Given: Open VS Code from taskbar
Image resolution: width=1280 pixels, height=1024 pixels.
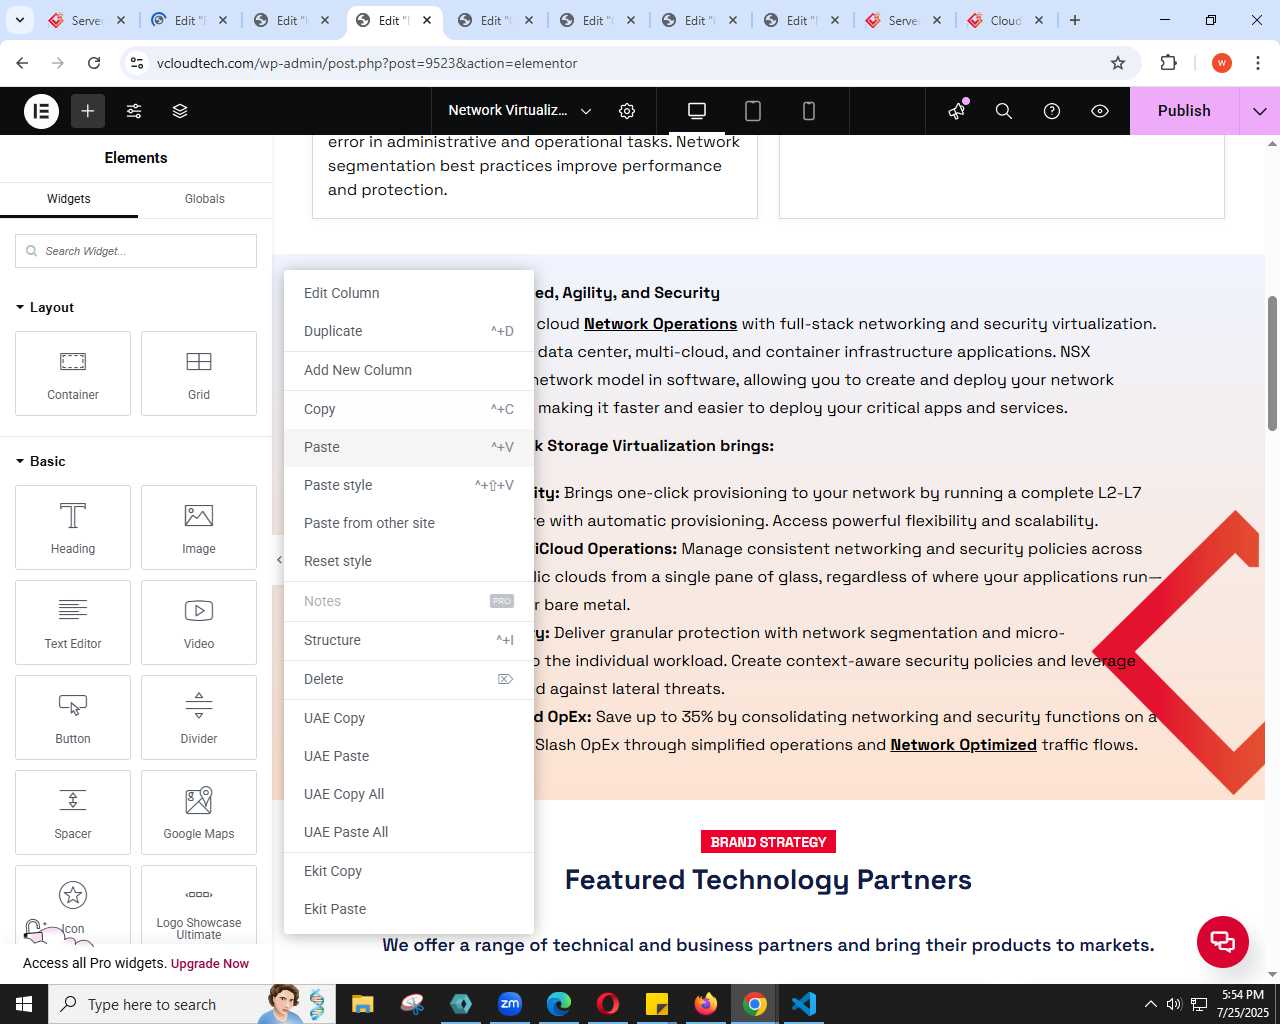Looking at the screenshot, I should point(803,1004).
